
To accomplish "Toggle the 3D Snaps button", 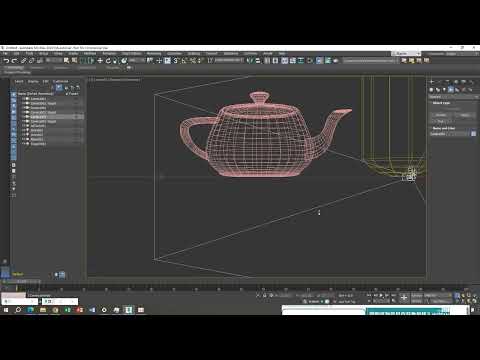I will click(176, 61).
